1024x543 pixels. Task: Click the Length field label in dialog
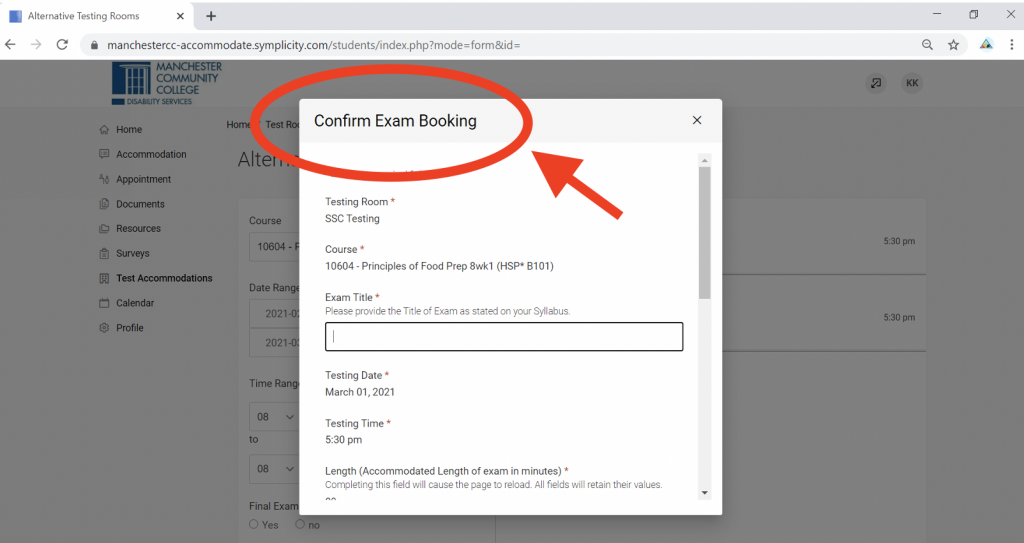pyautogui.click(x=443, y=471)
